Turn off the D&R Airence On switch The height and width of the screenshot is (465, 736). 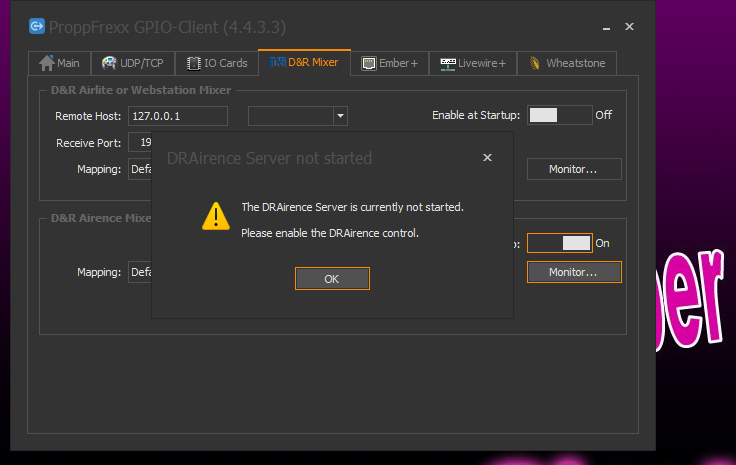[x=559, y=243]
